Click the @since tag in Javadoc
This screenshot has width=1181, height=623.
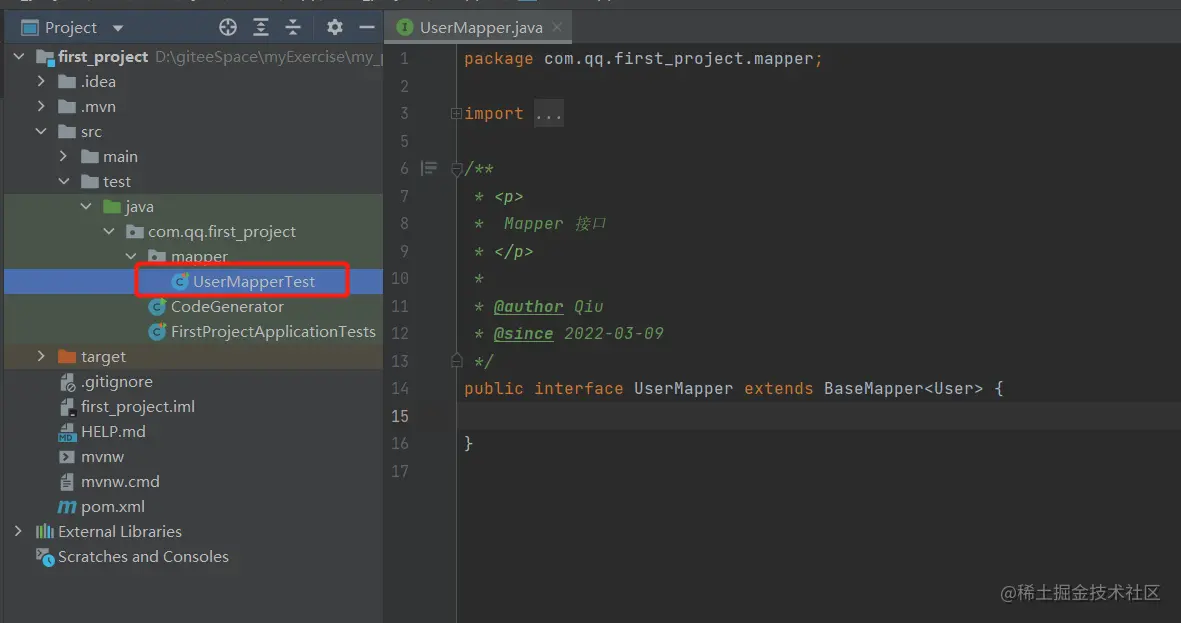click(523, 334)
